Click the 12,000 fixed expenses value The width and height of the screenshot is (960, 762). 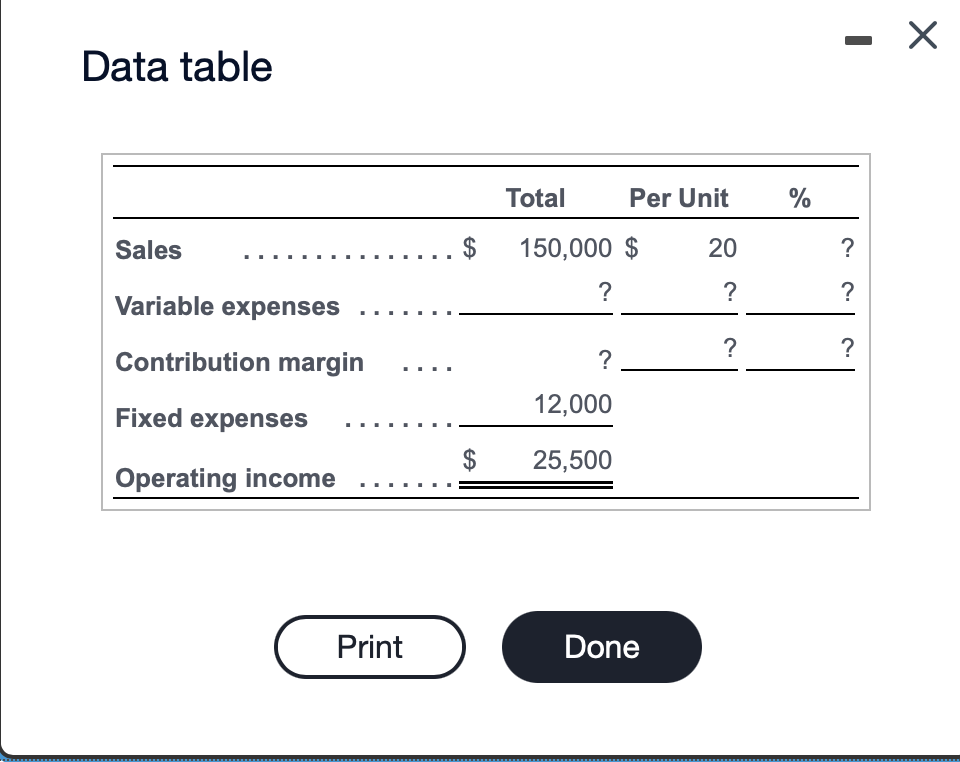pos(572,405)
